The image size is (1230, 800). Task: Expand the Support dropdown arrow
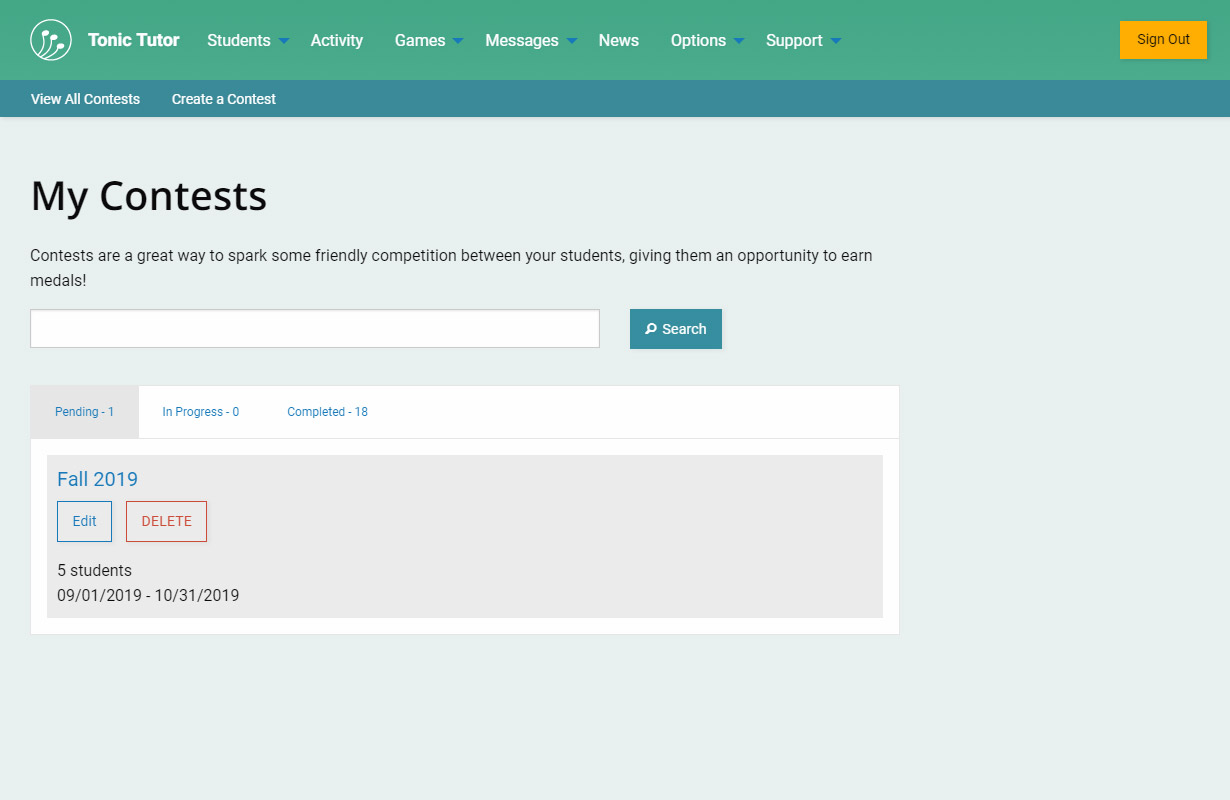pos(836,41)
